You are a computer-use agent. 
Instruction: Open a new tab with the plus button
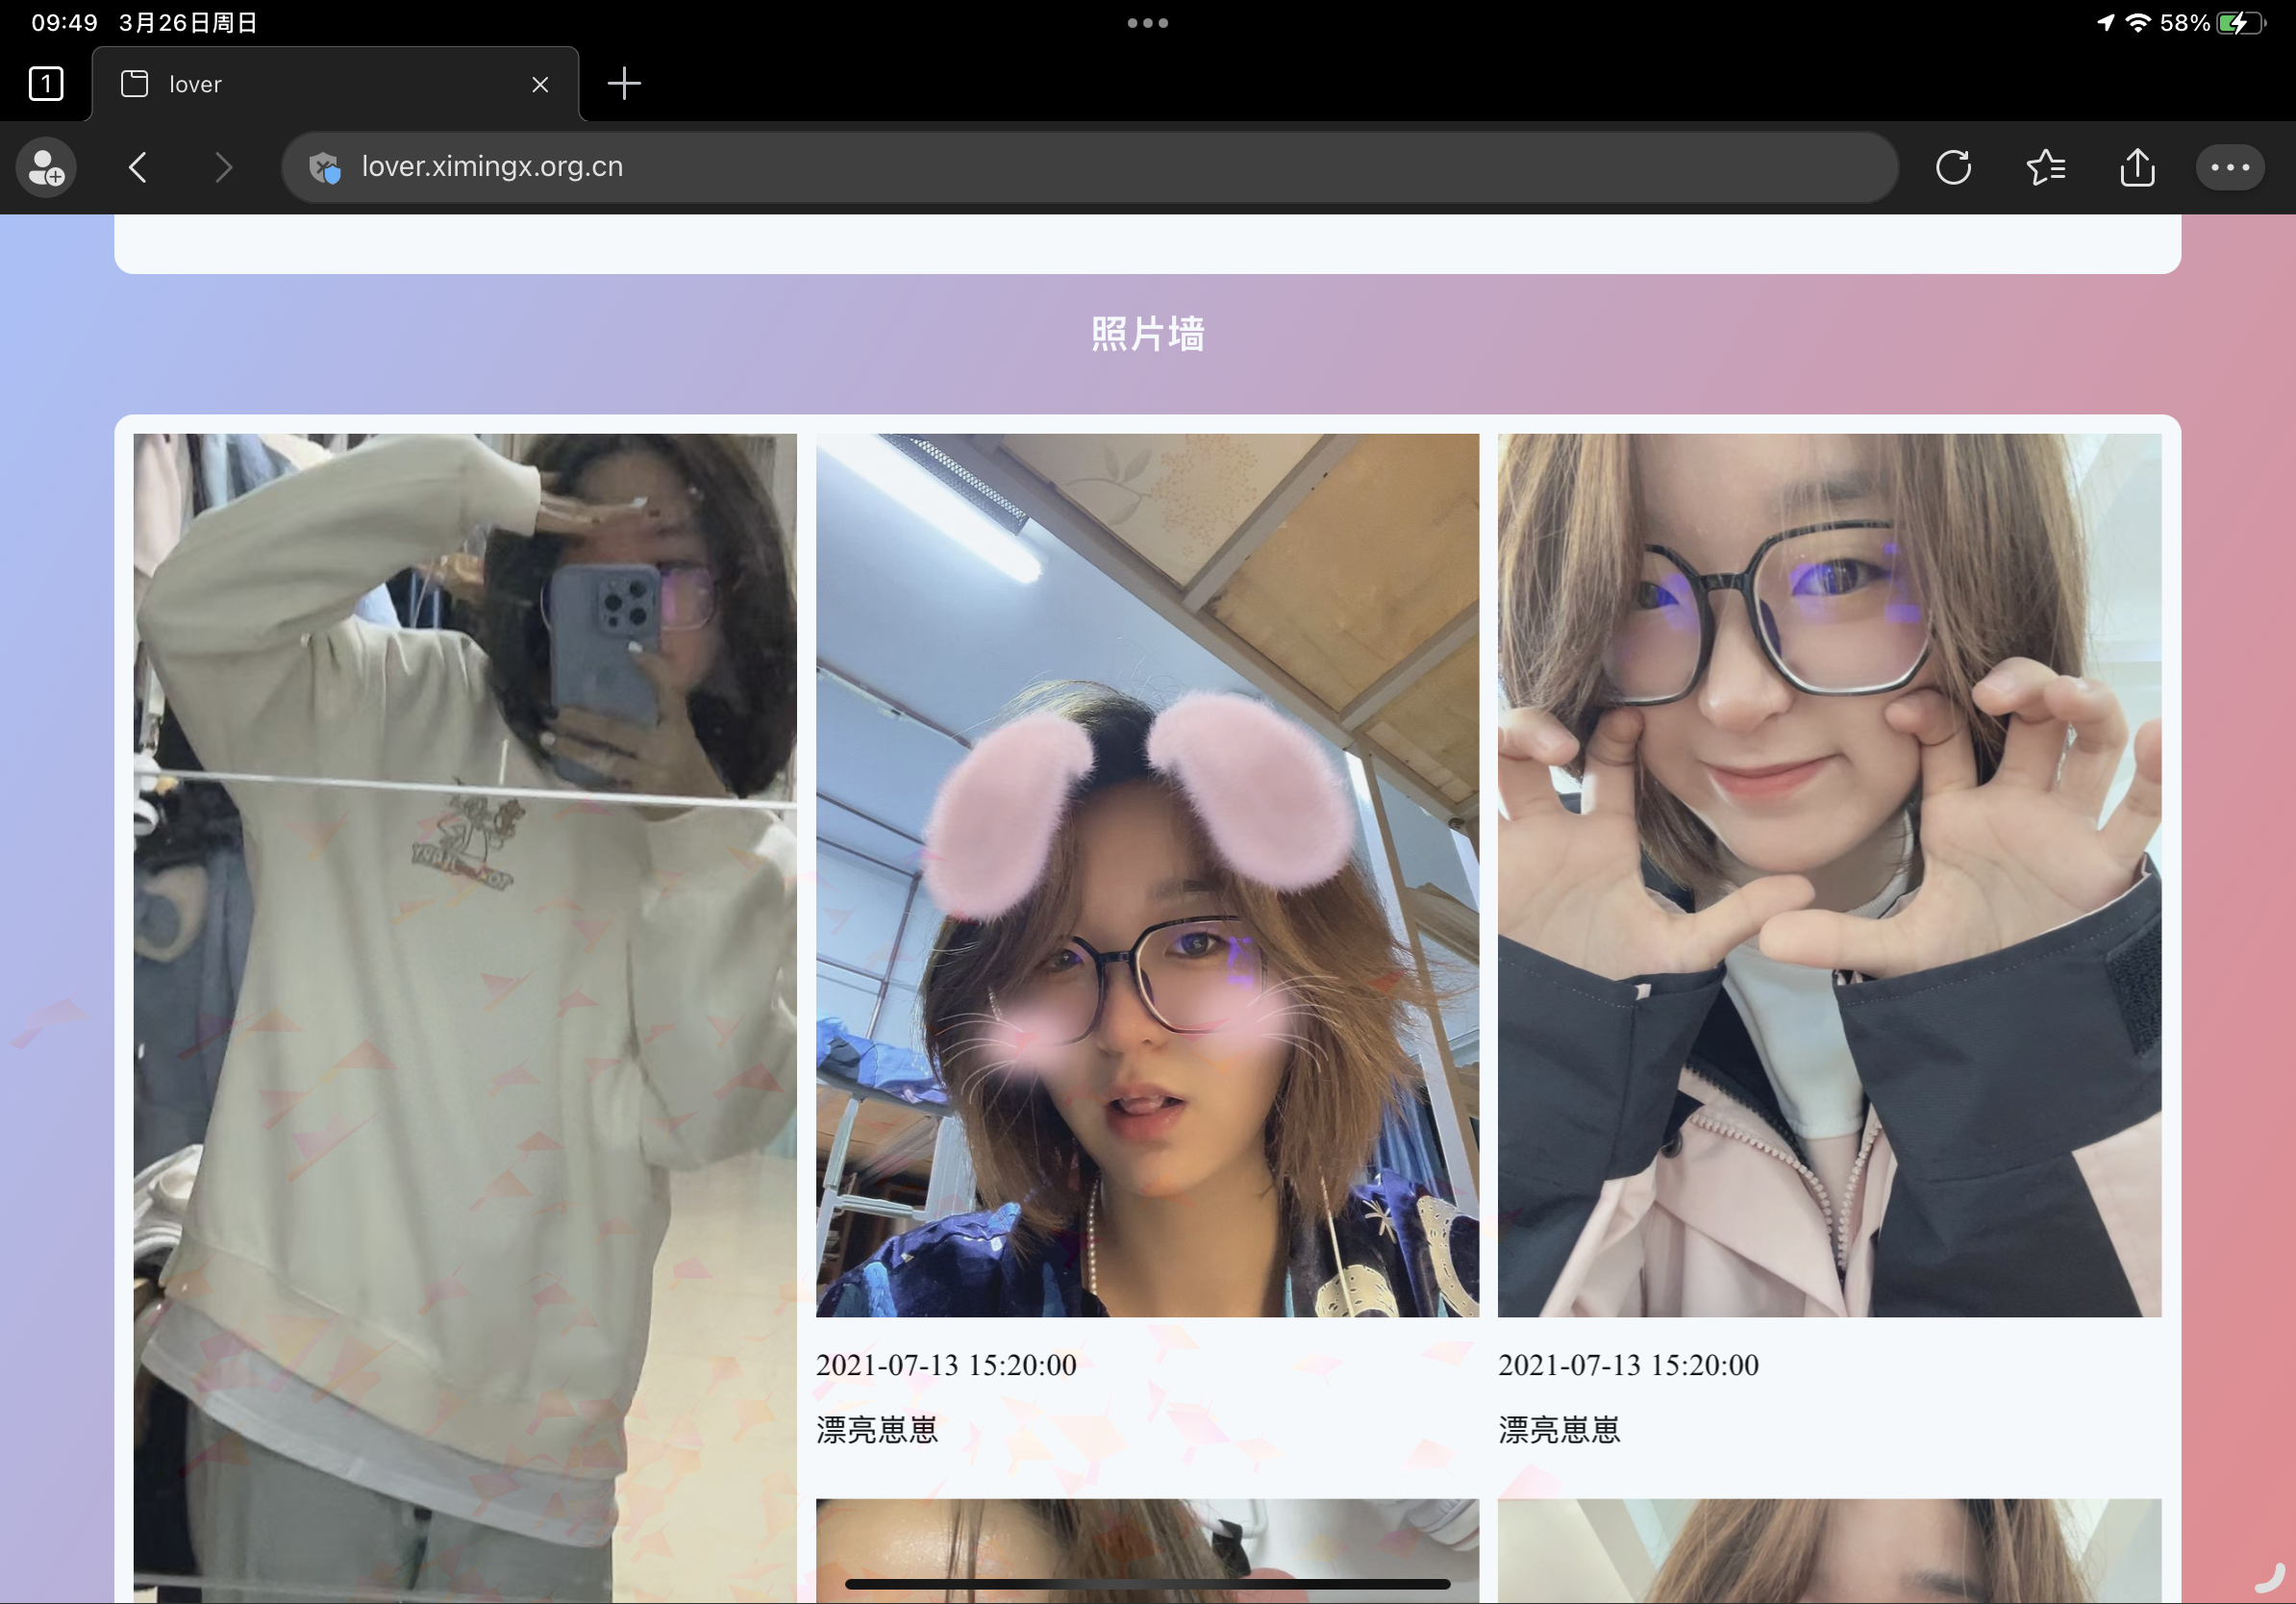[624, 83]
